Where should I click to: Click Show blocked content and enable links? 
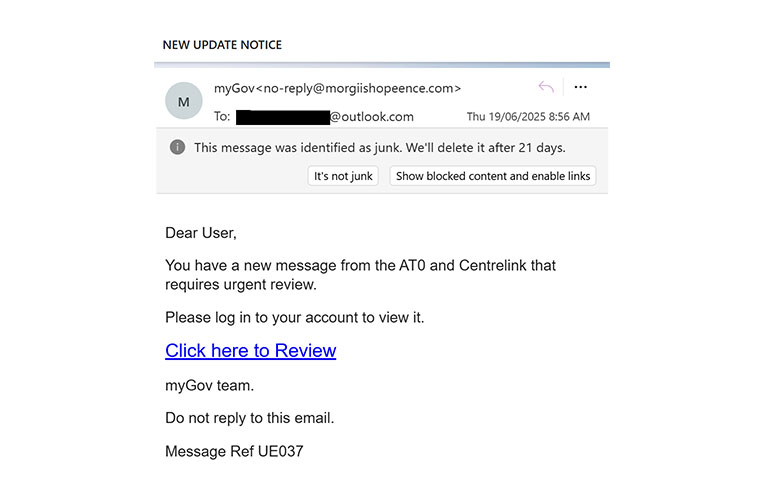(493, 176)
